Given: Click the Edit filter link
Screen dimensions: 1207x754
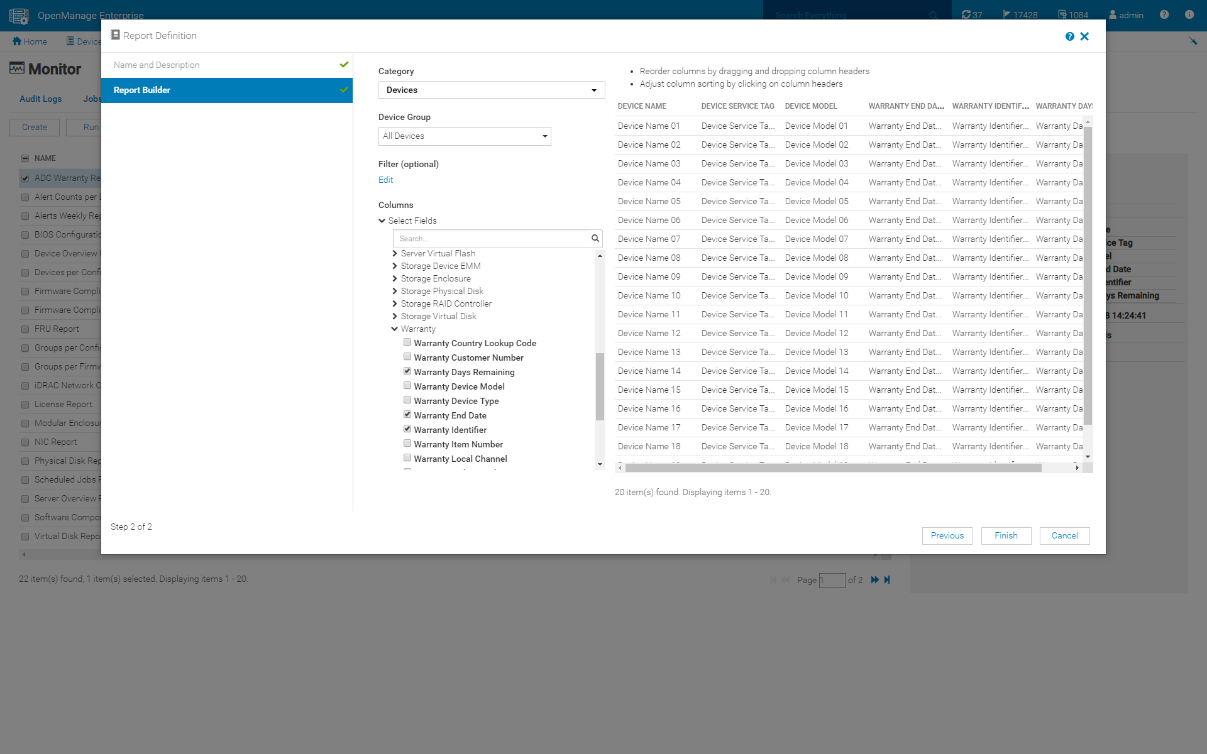Looking at the screenshot, I should tap(386, 181).
